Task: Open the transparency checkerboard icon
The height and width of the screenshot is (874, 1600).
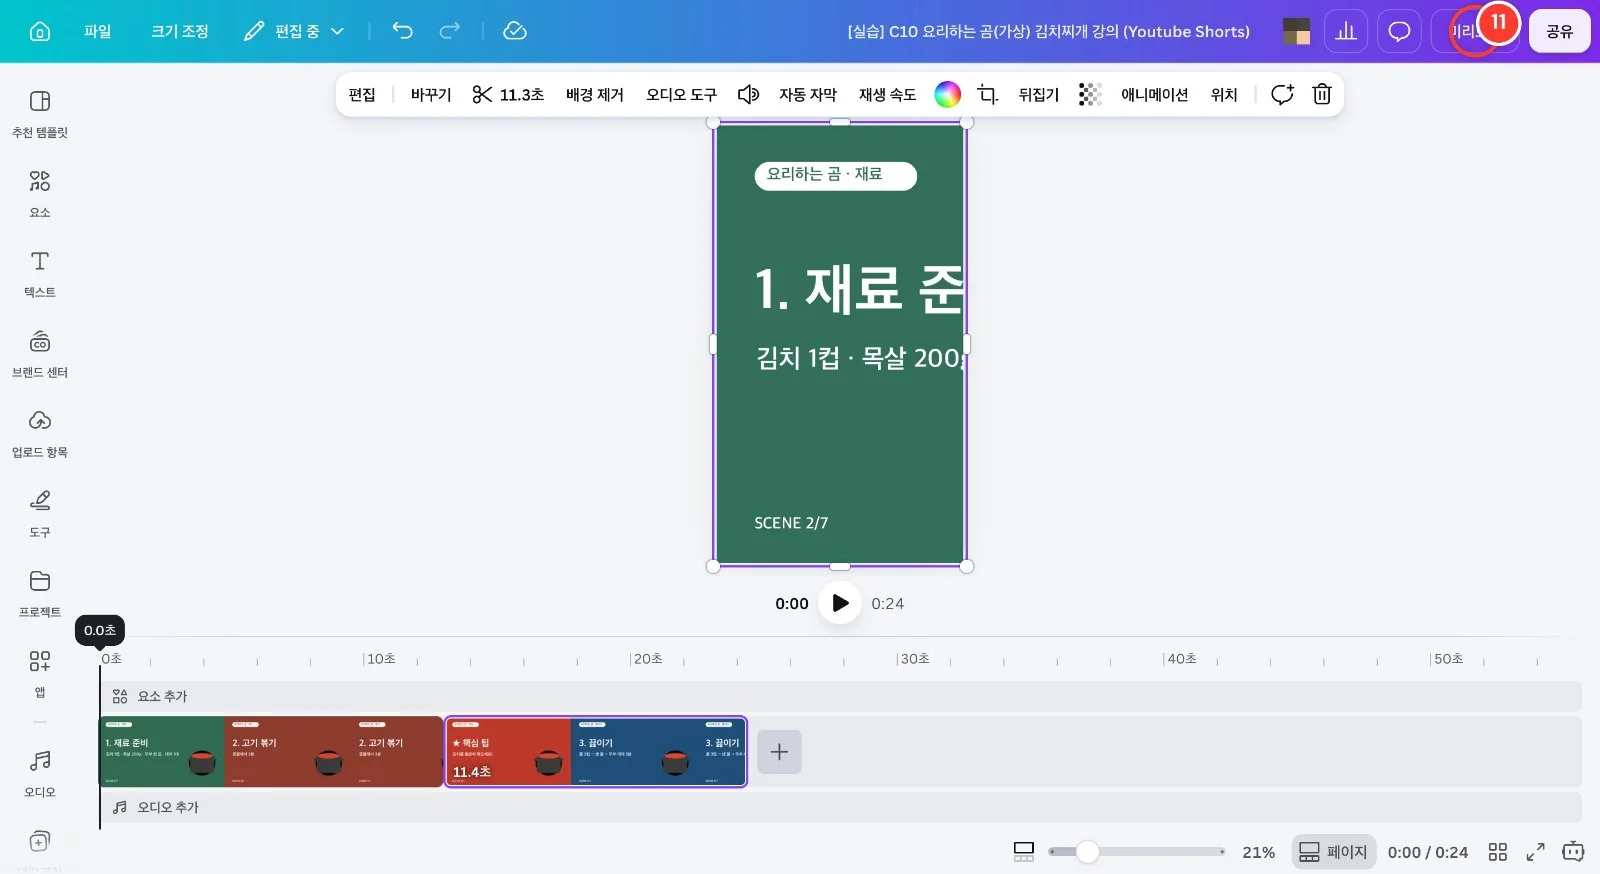Action: point(1090,94)
